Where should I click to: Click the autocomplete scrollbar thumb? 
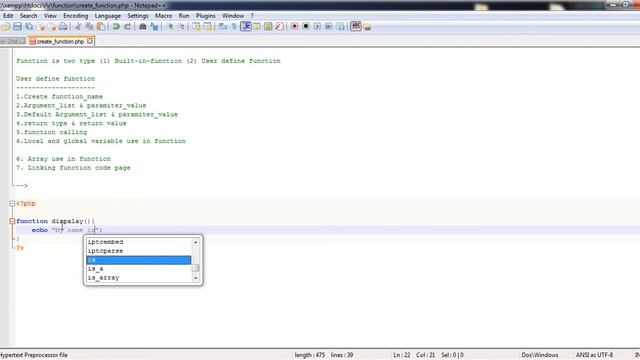coord(196,268)
